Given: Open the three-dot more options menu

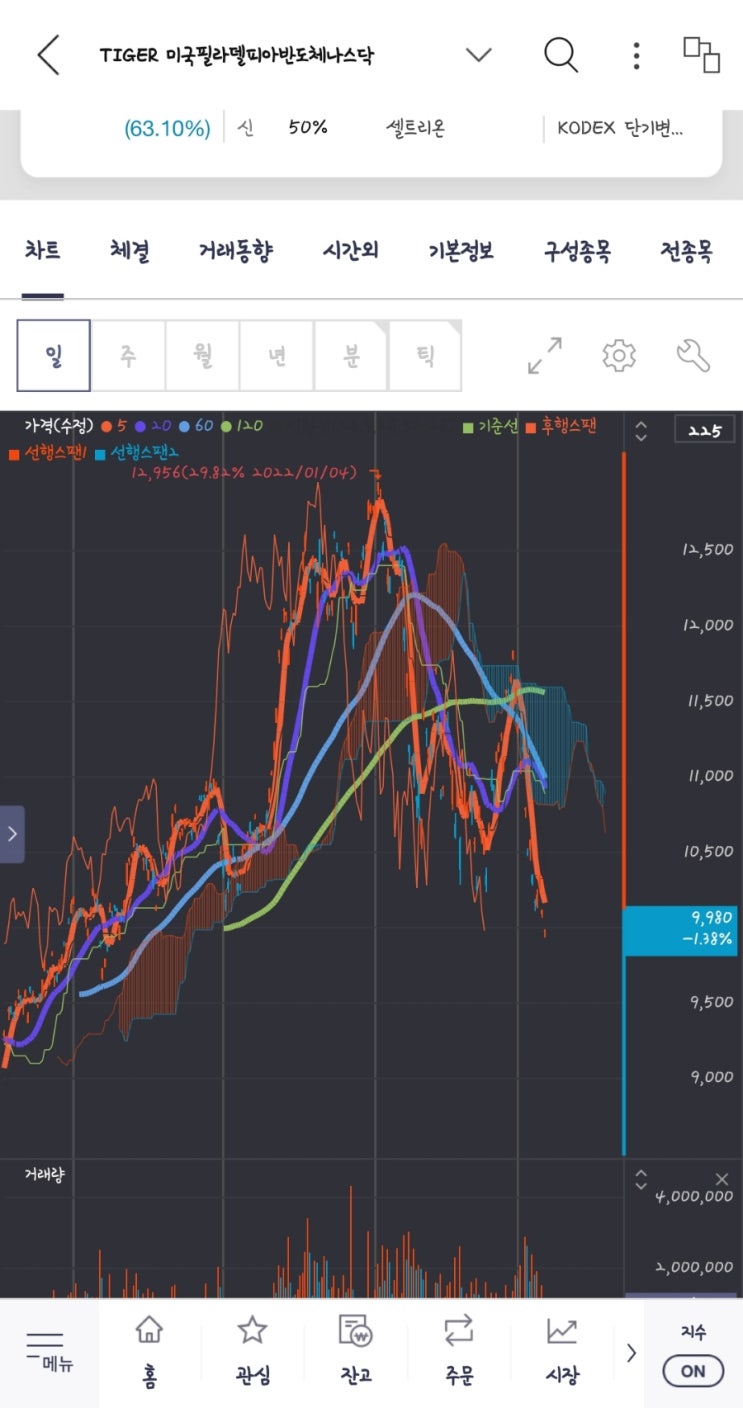Looking at the screenshot, I should point(636,55).
